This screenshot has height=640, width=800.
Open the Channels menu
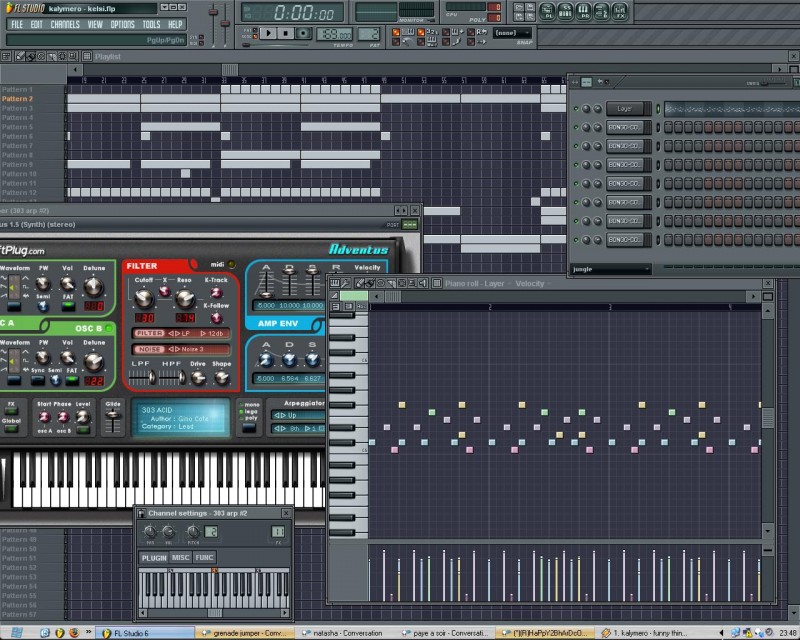coord(65,24)
